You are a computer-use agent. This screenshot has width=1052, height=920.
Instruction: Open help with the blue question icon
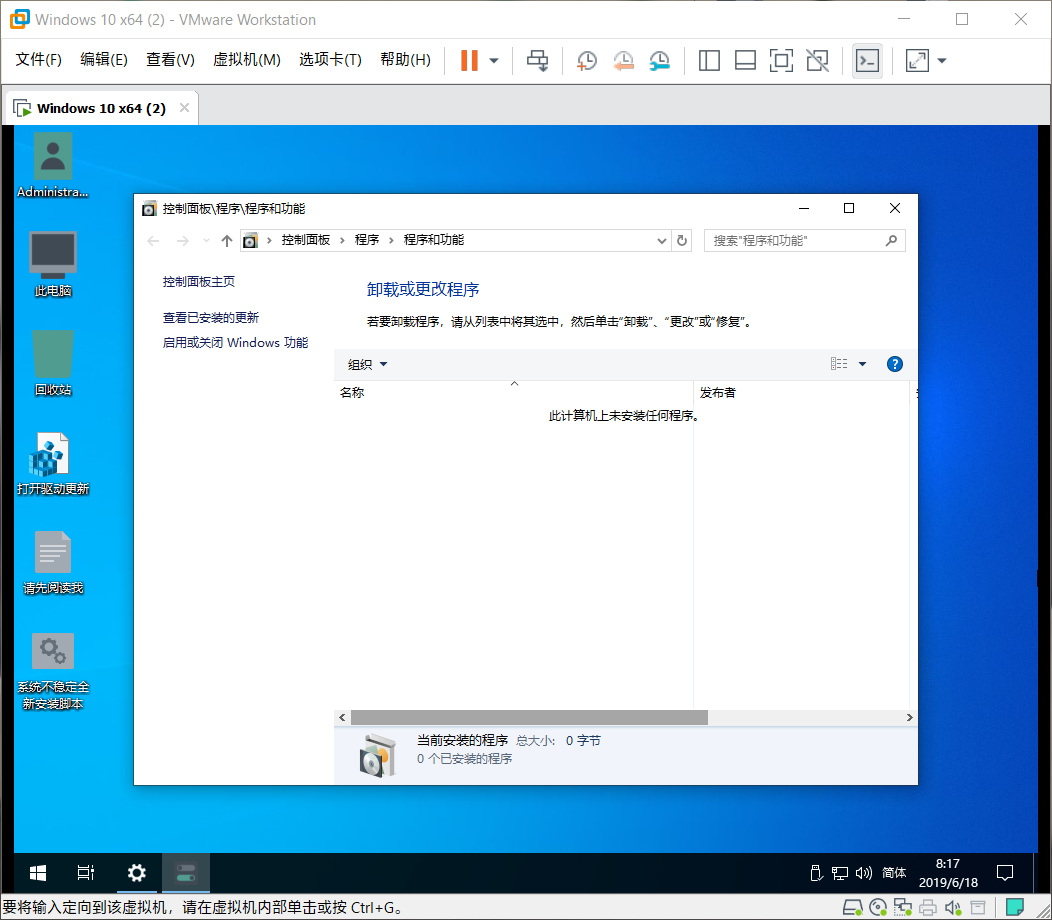(x=894, y=364)
